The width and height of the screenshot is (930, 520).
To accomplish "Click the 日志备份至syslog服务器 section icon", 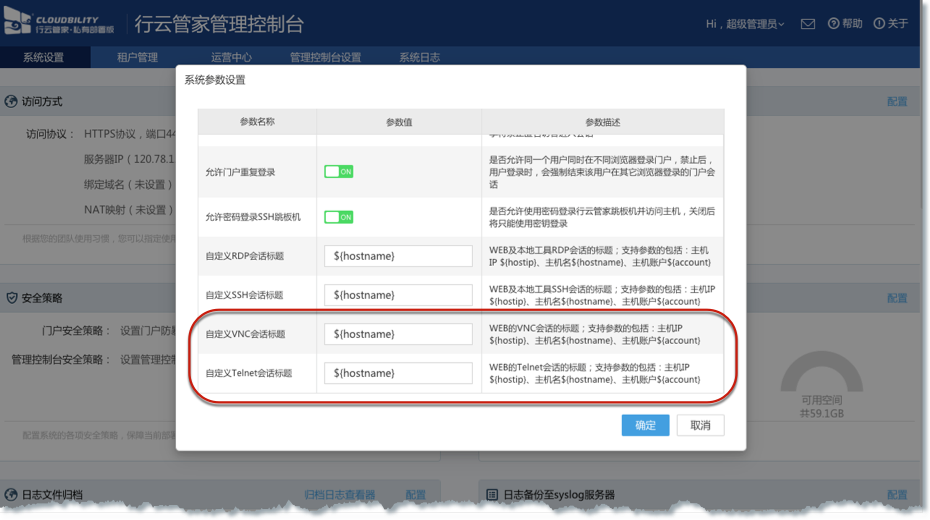I will click(492, 495).
